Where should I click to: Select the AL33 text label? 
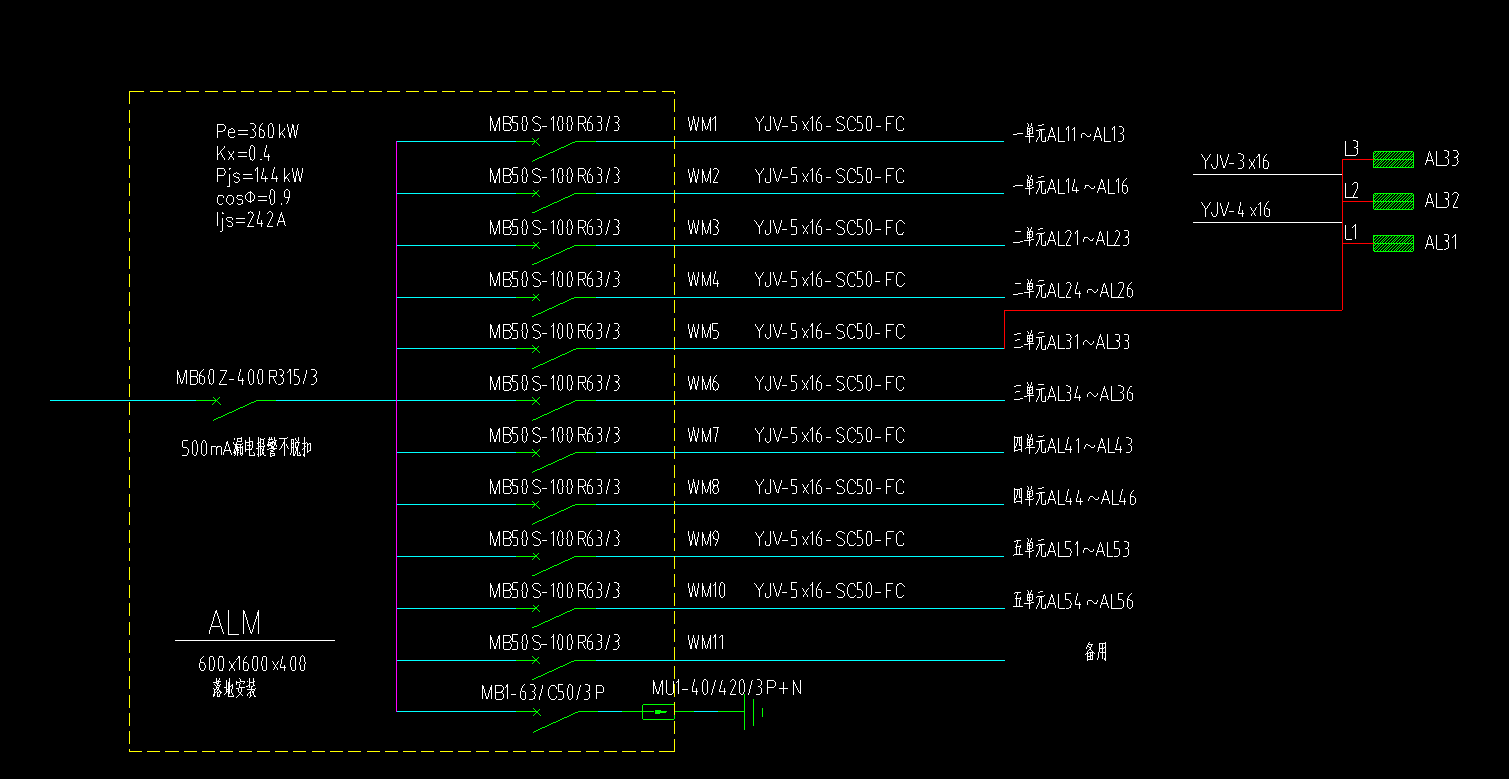tap(1442, 159)
